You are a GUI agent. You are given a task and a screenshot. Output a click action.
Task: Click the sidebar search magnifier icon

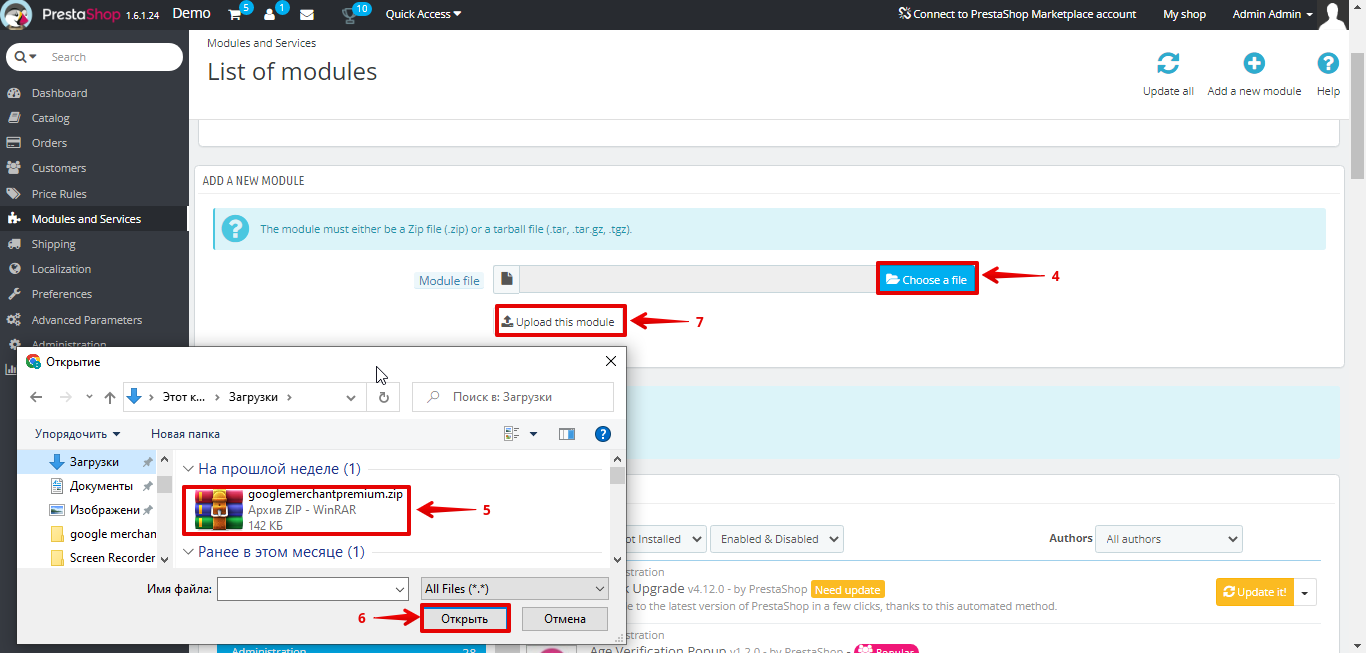point(20,57)
